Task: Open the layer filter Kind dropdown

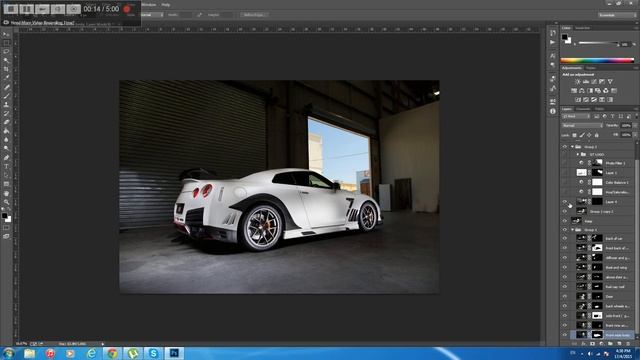Action: 576,116
